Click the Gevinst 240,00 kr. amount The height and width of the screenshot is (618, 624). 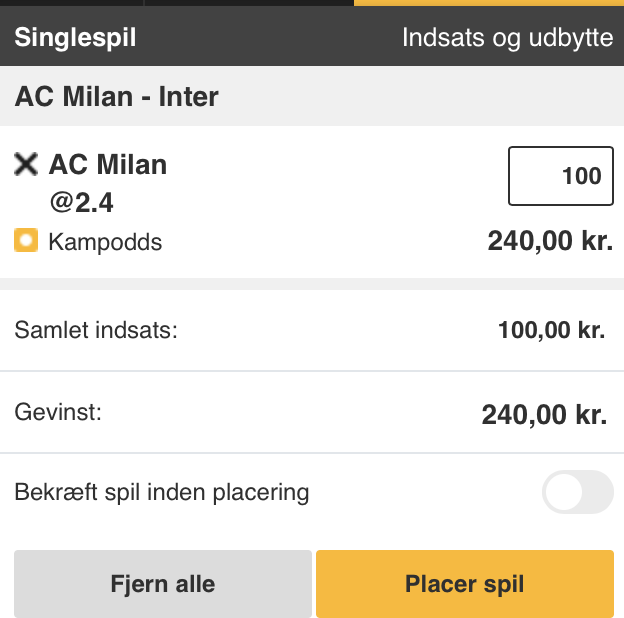coord(544,415)
